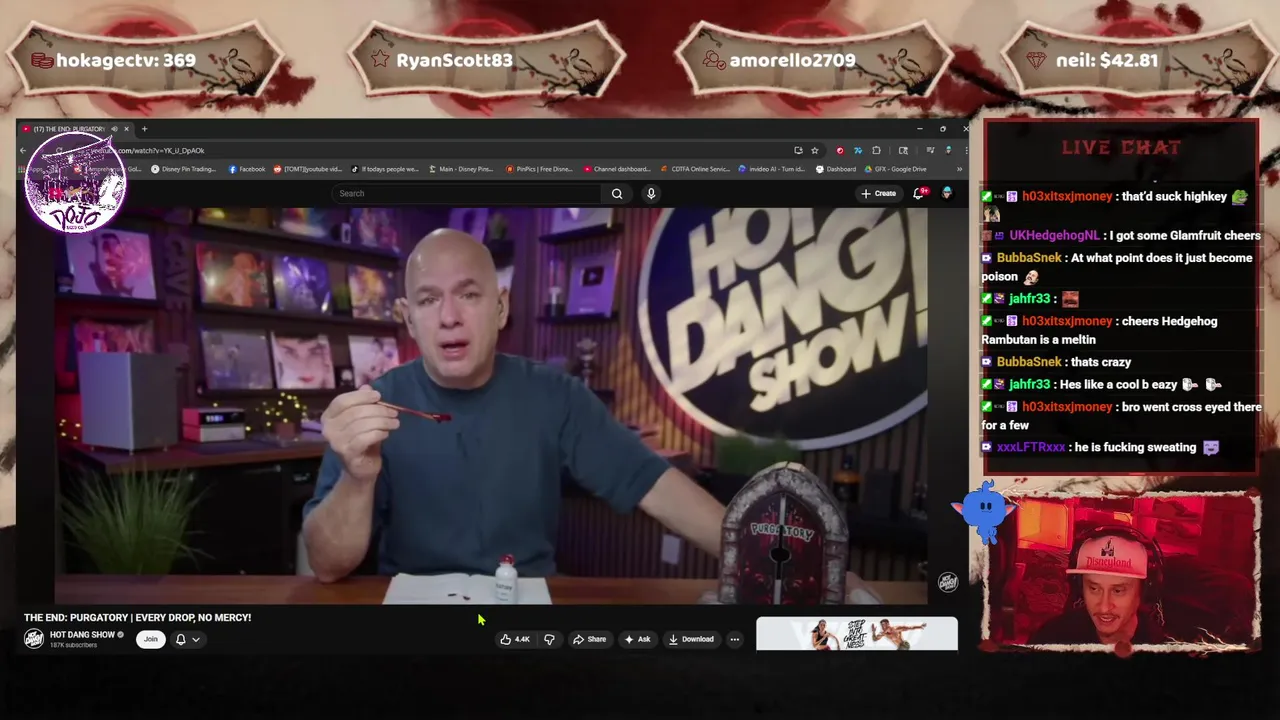This screenshot has height=720, width=1280.
Task: Open CDTFA Online Services bookmark
Action: coord(695,169)
